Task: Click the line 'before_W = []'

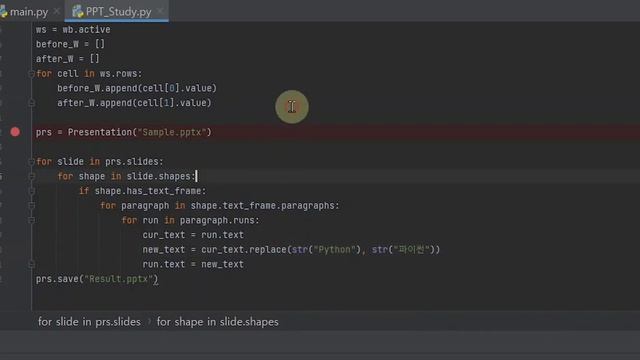Action: pyautogui.click(x=70, y=44)
